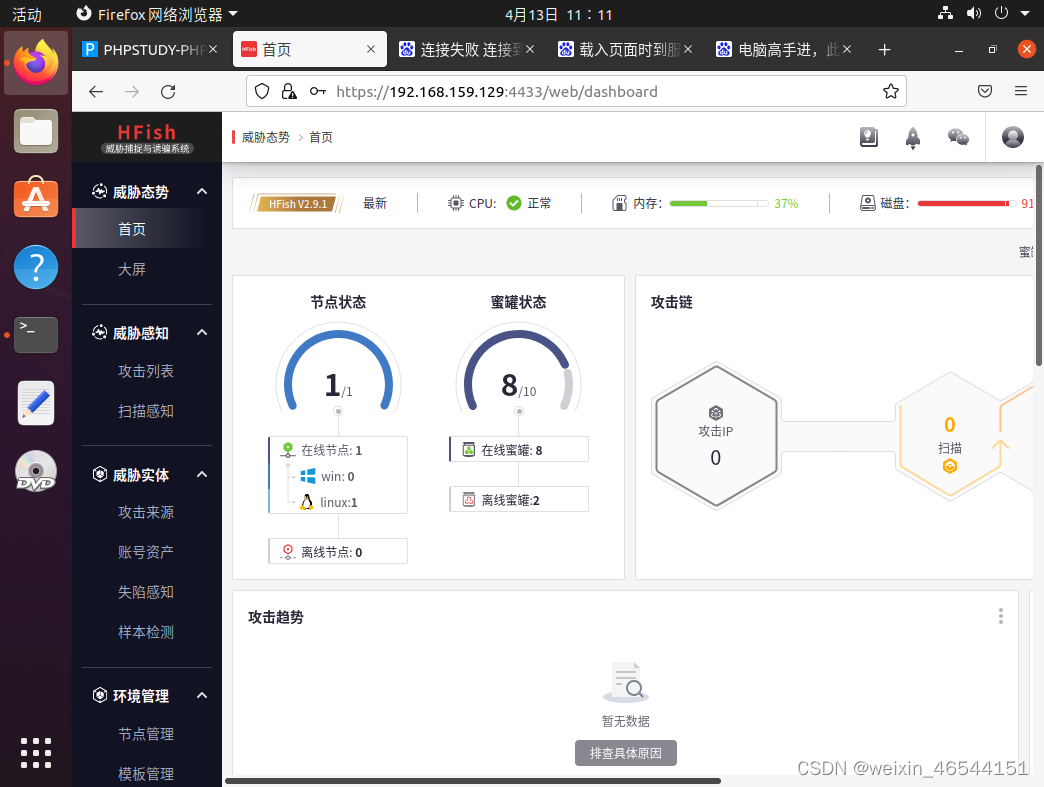Click the 扫描 hexagon node

tap(949, 436)
